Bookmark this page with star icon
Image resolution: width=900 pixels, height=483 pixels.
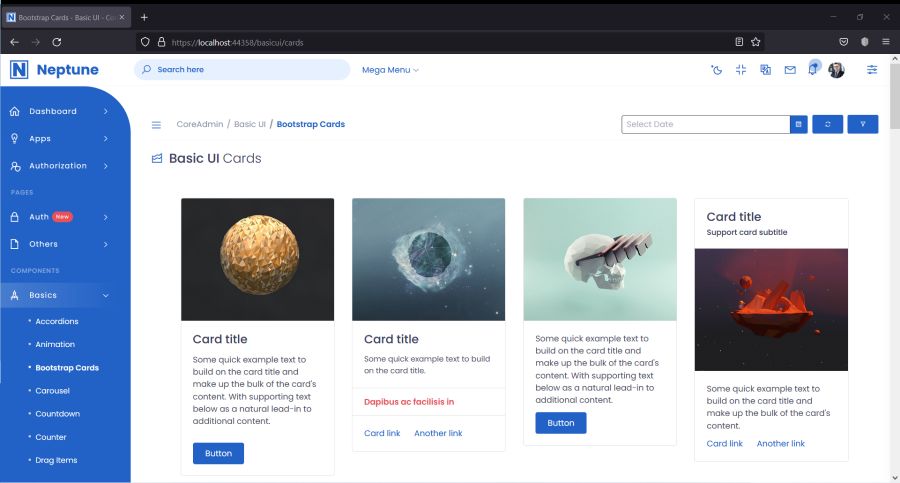click(755, 42)
